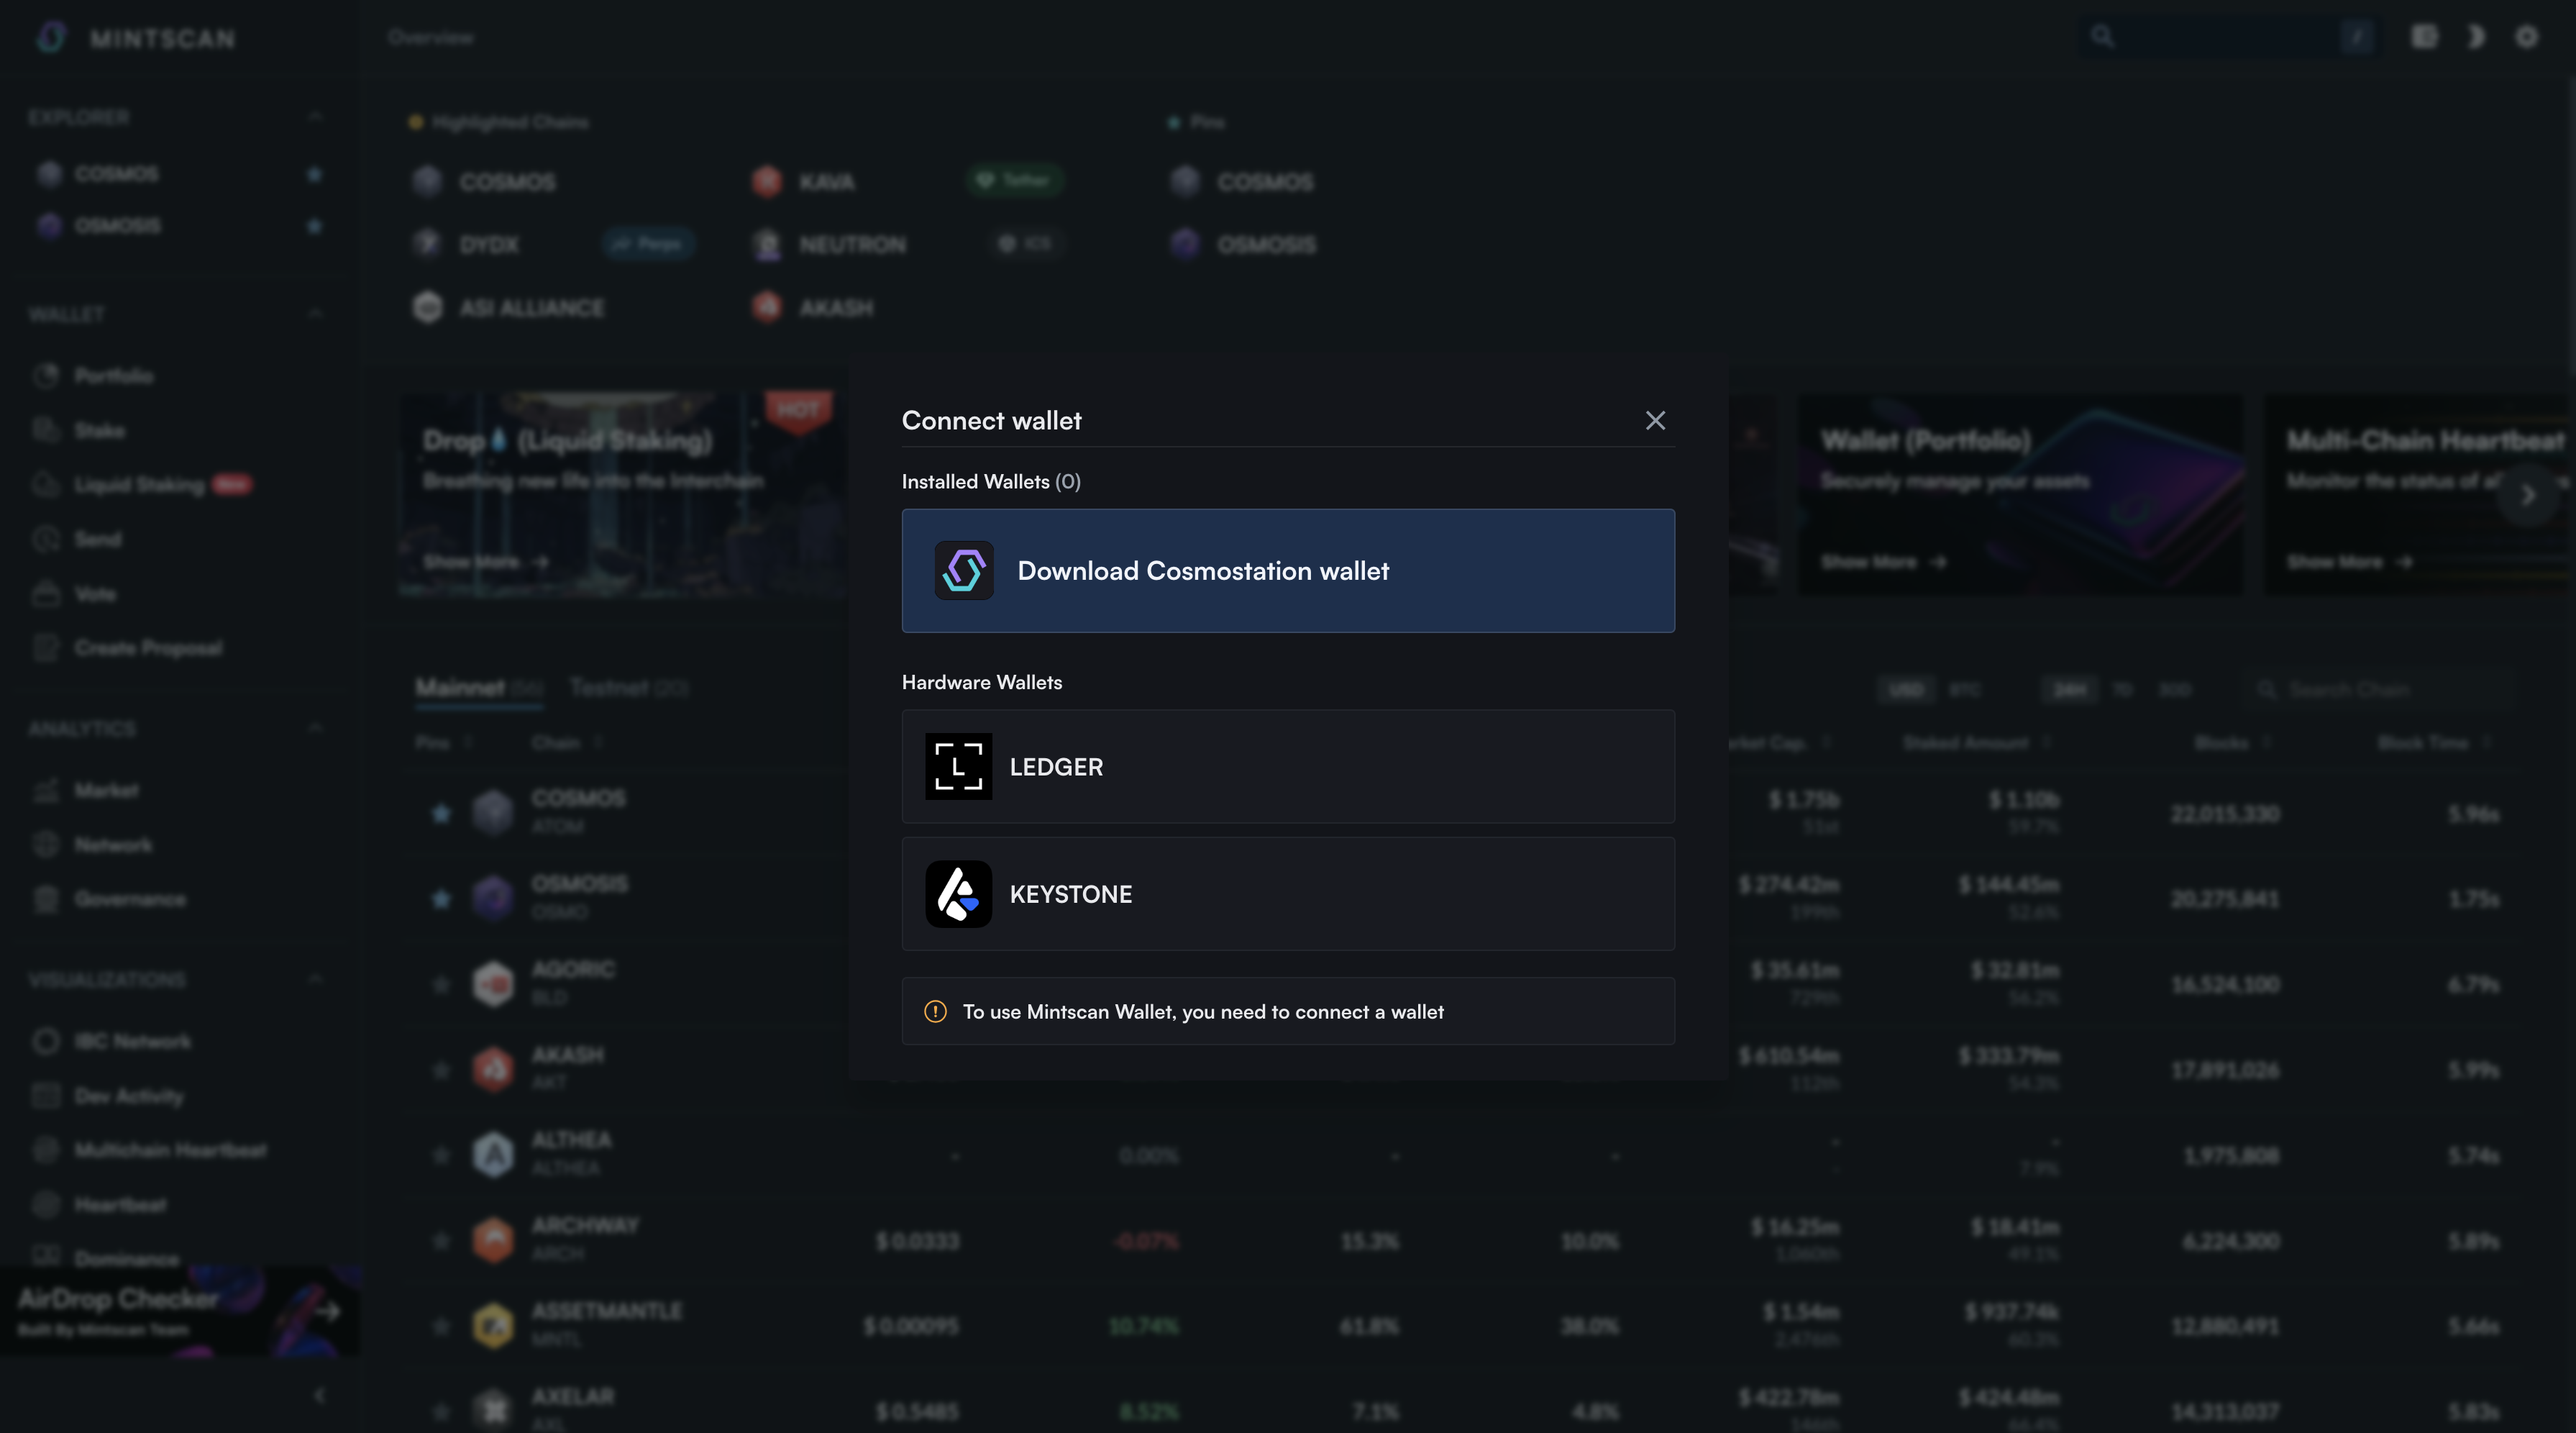Select the LEDGER hardware wallet option

(1288, 767)
